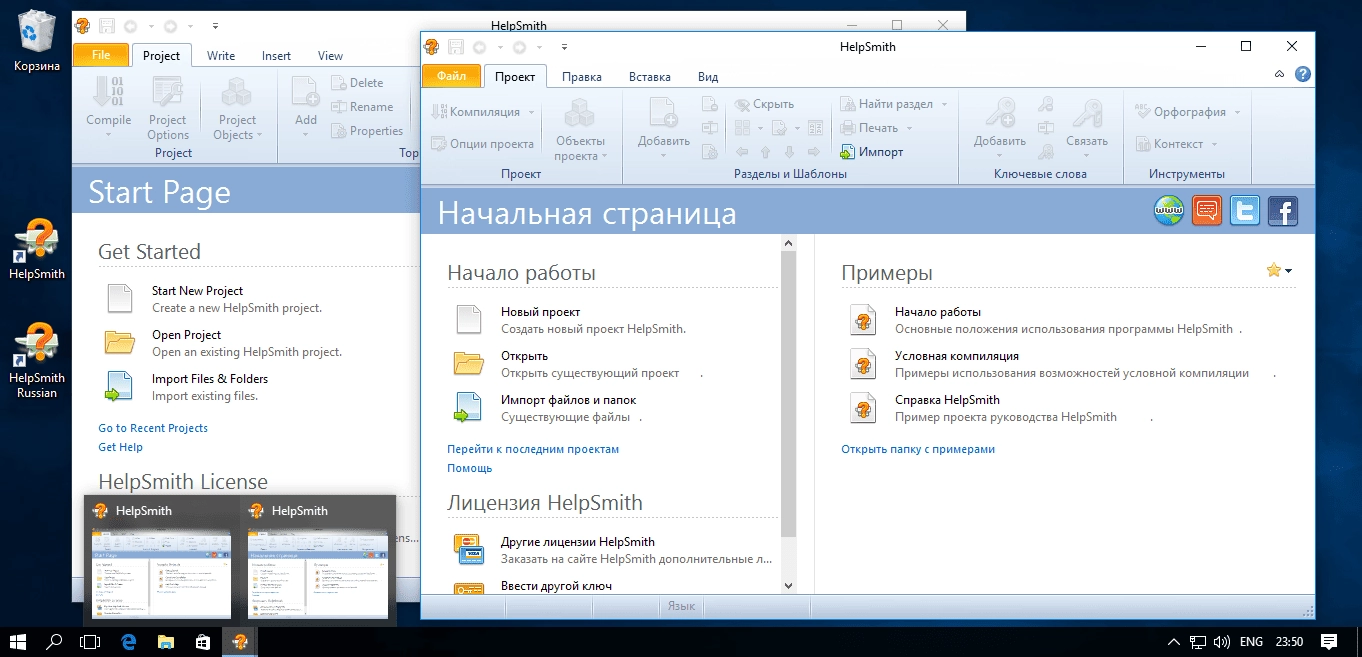
Task: Click the Go to Recent Projects link
Action: coord(153,428)
